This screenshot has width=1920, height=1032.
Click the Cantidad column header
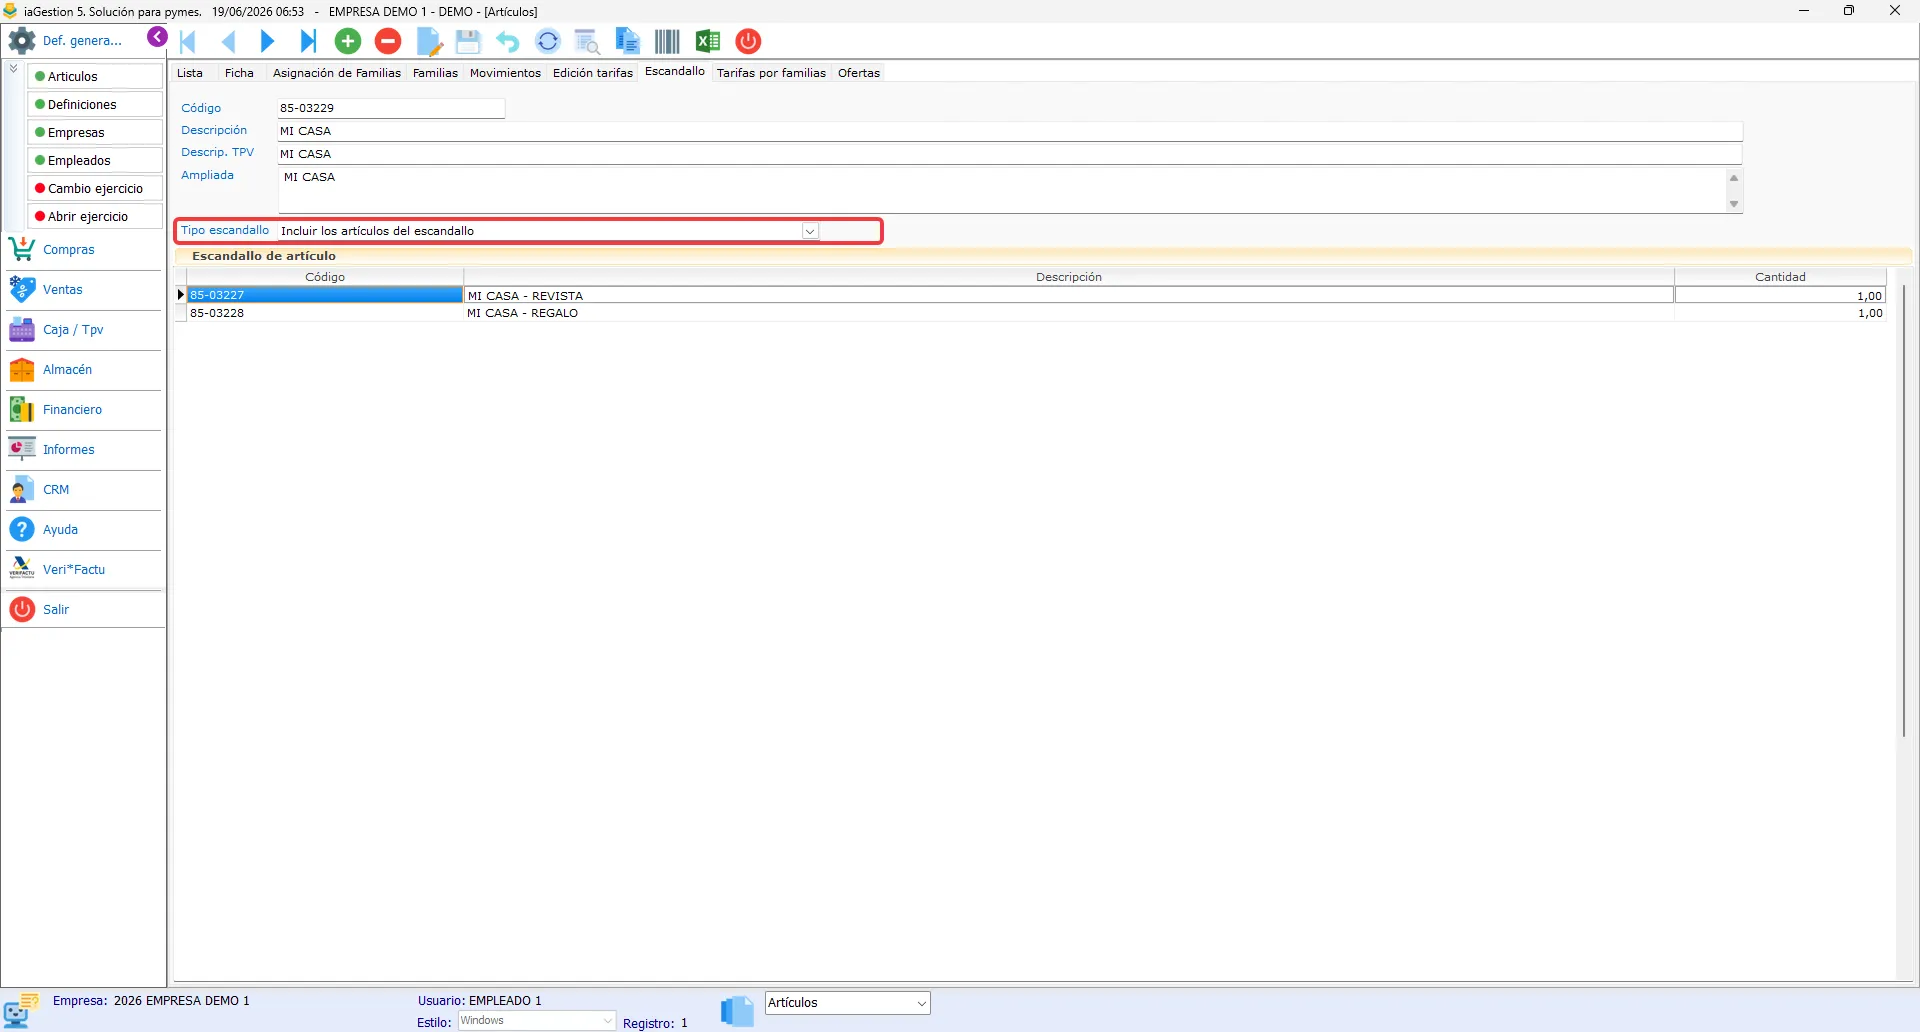(1780, 277)
